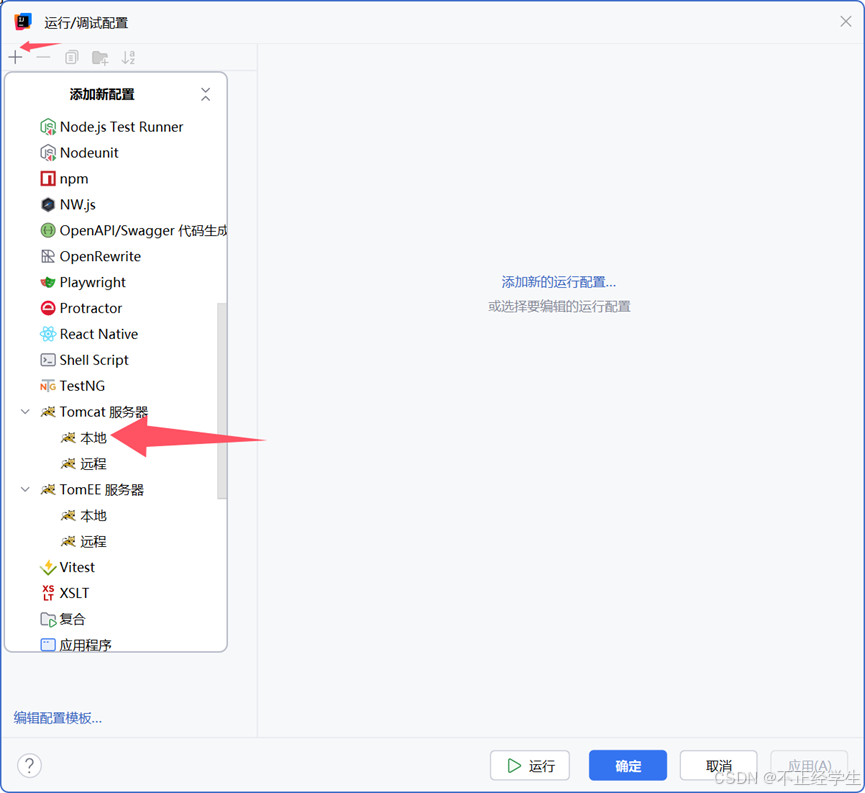Click the TestNG icon
Viewport: 865px width, 793px height.
pos(48,386)
